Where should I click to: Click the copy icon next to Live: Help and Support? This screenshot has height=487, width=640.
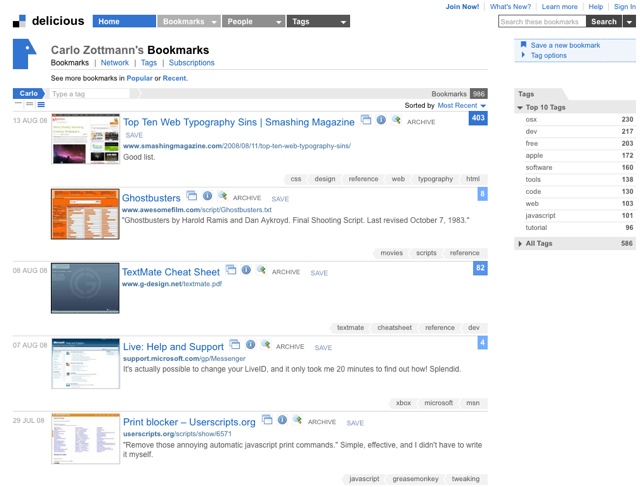coord(235,345)
